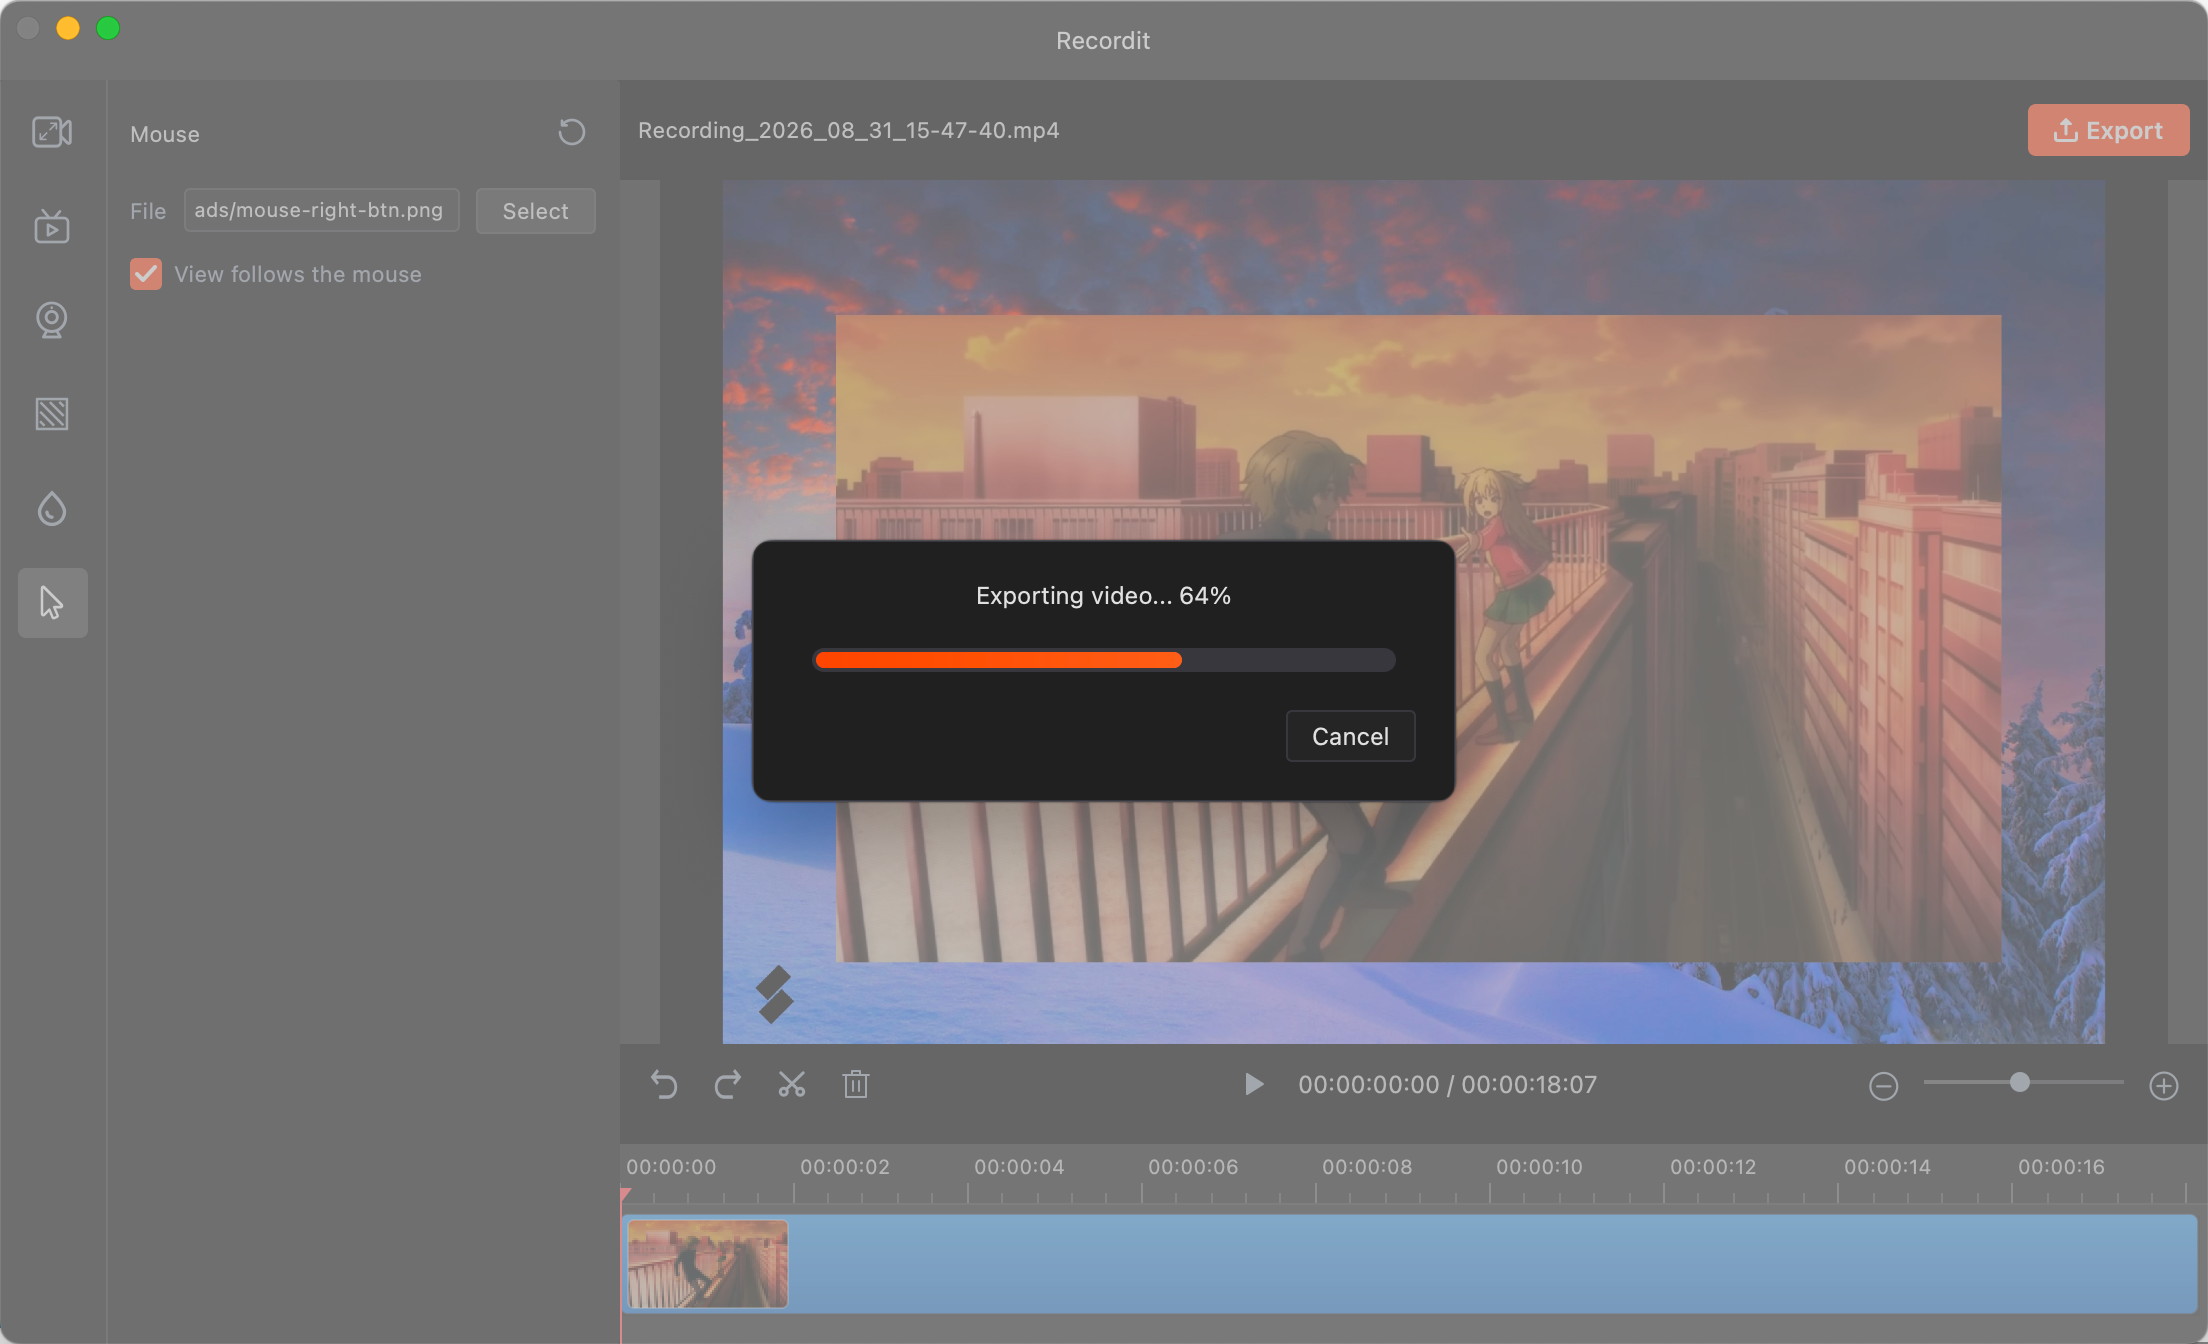Open the webcam settings sidebar icon
This screenshot has height=1344, width=2208.
coord(52,320)
